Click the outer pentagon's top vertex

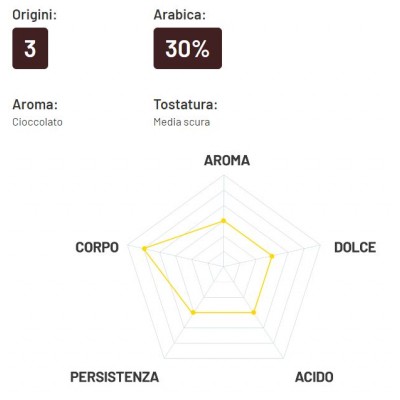224,176
